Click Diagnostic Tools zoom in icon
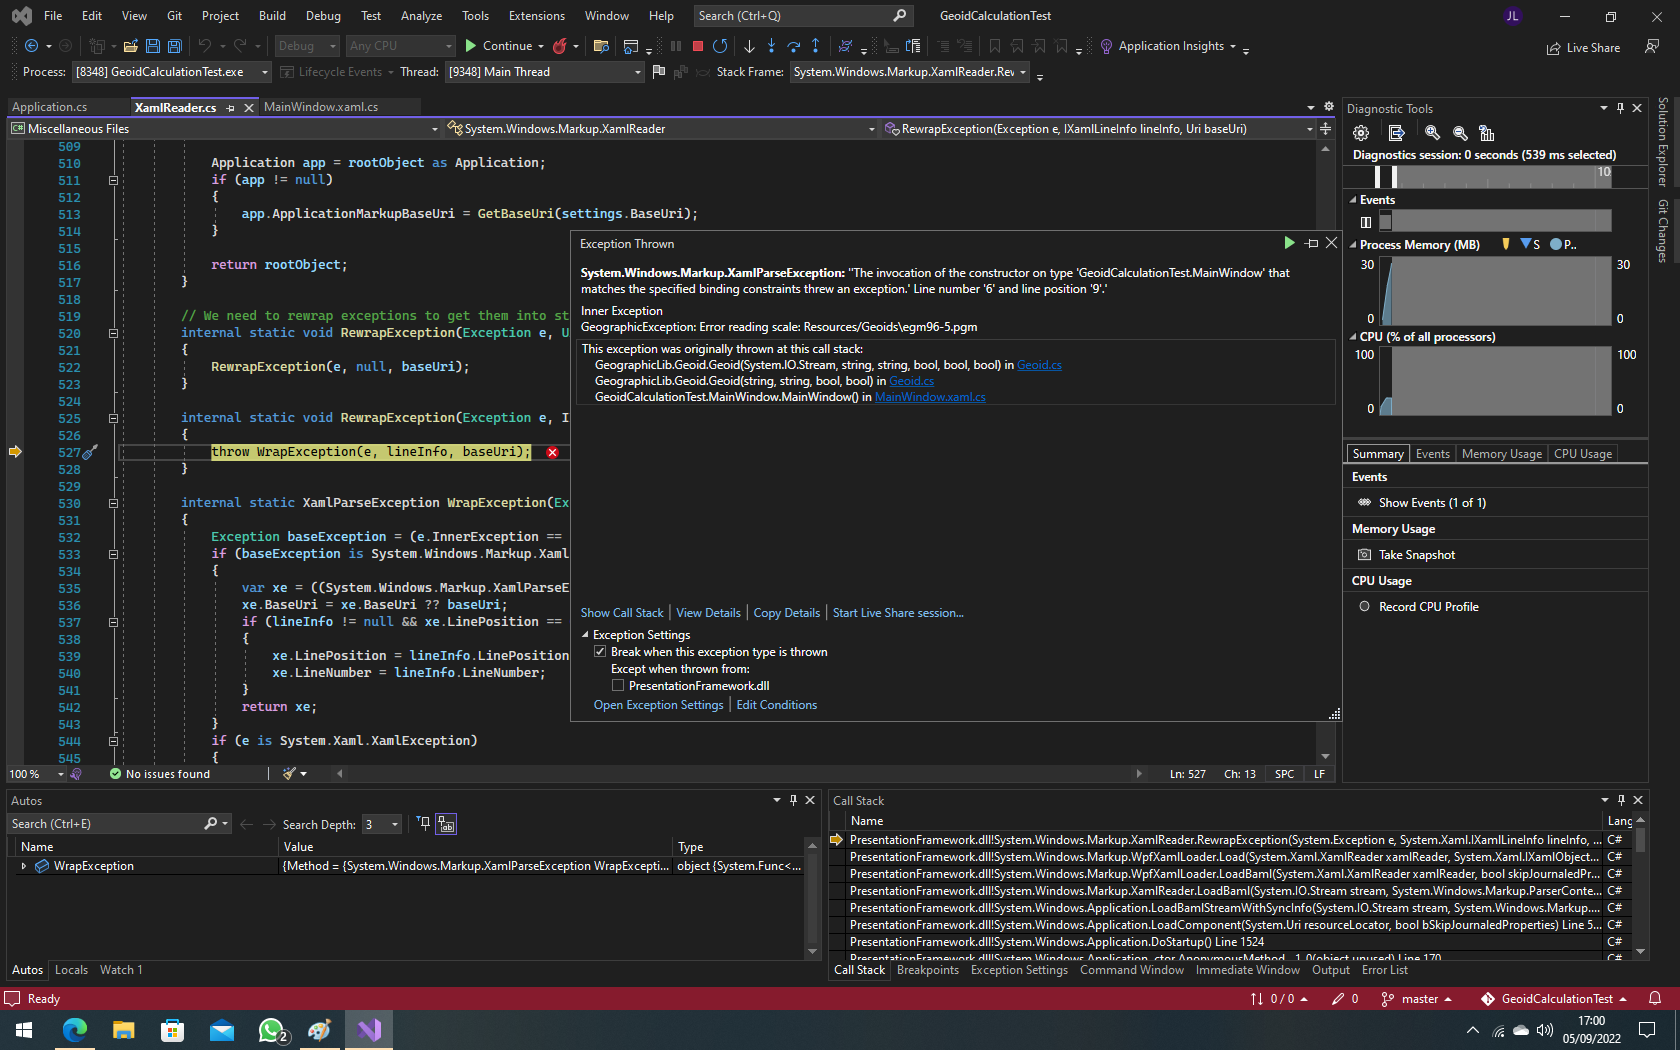Image resolution: width=1680 pixels, height=1050 pixels. [1432, 133]
